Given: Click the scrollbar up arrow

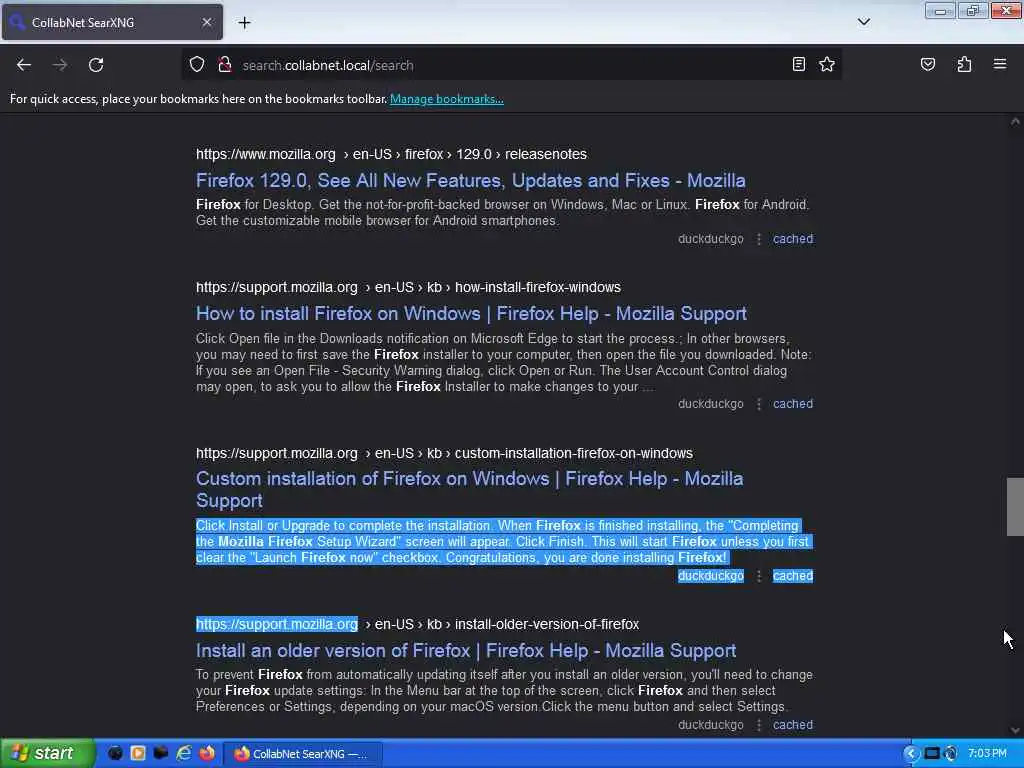Looking at the screenshot, I should (x=1015, y=121).
